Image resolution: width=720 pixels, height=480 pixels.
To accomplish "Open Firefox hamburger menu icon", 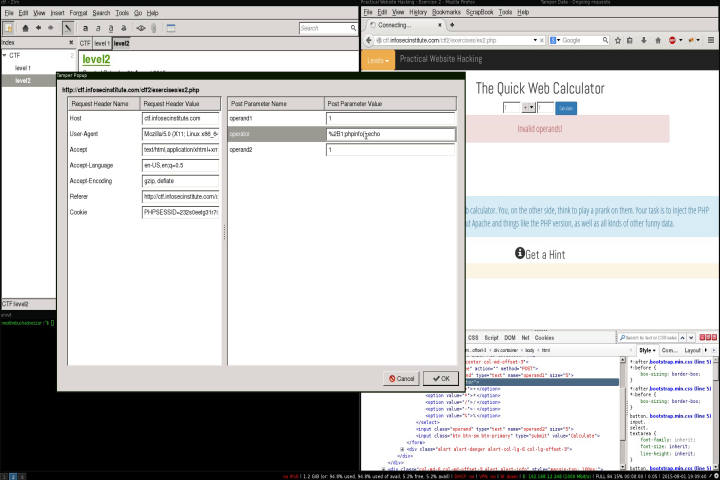I will point(711,40).
